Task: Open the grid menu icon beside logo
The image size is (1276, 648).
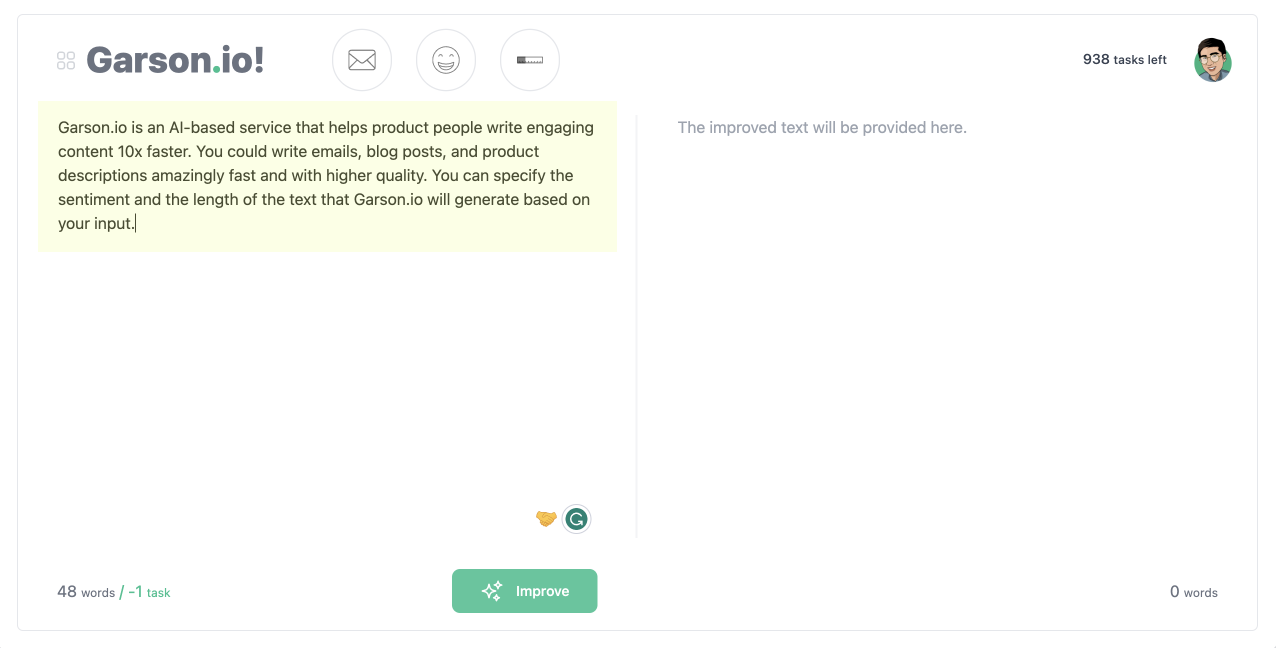Action: click(x=66, y=61)
